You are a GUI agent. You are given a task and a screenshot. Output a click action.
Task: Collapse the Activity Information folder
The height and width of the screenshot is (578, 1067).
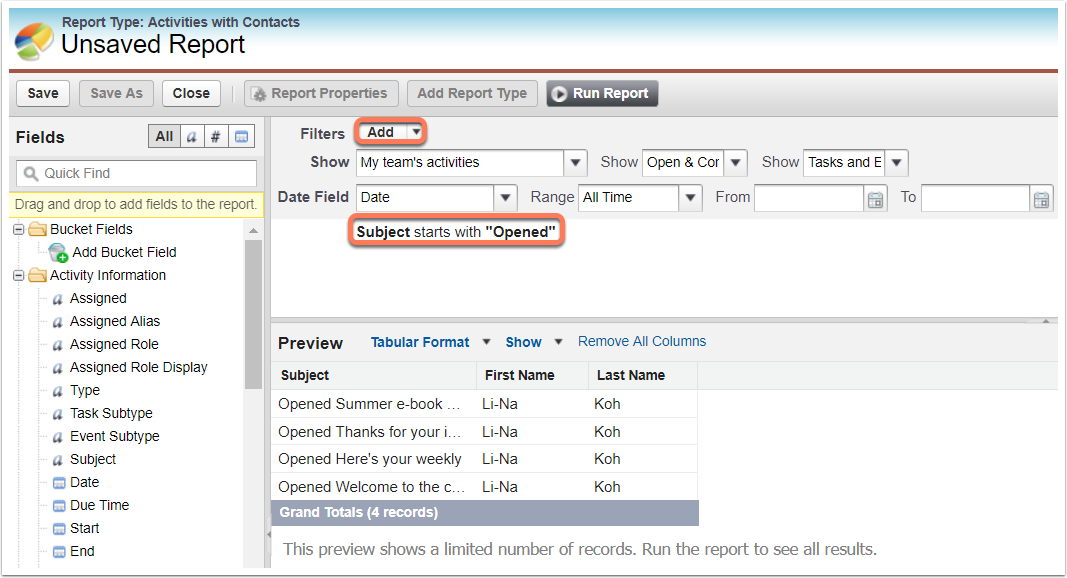coord(19,276)
